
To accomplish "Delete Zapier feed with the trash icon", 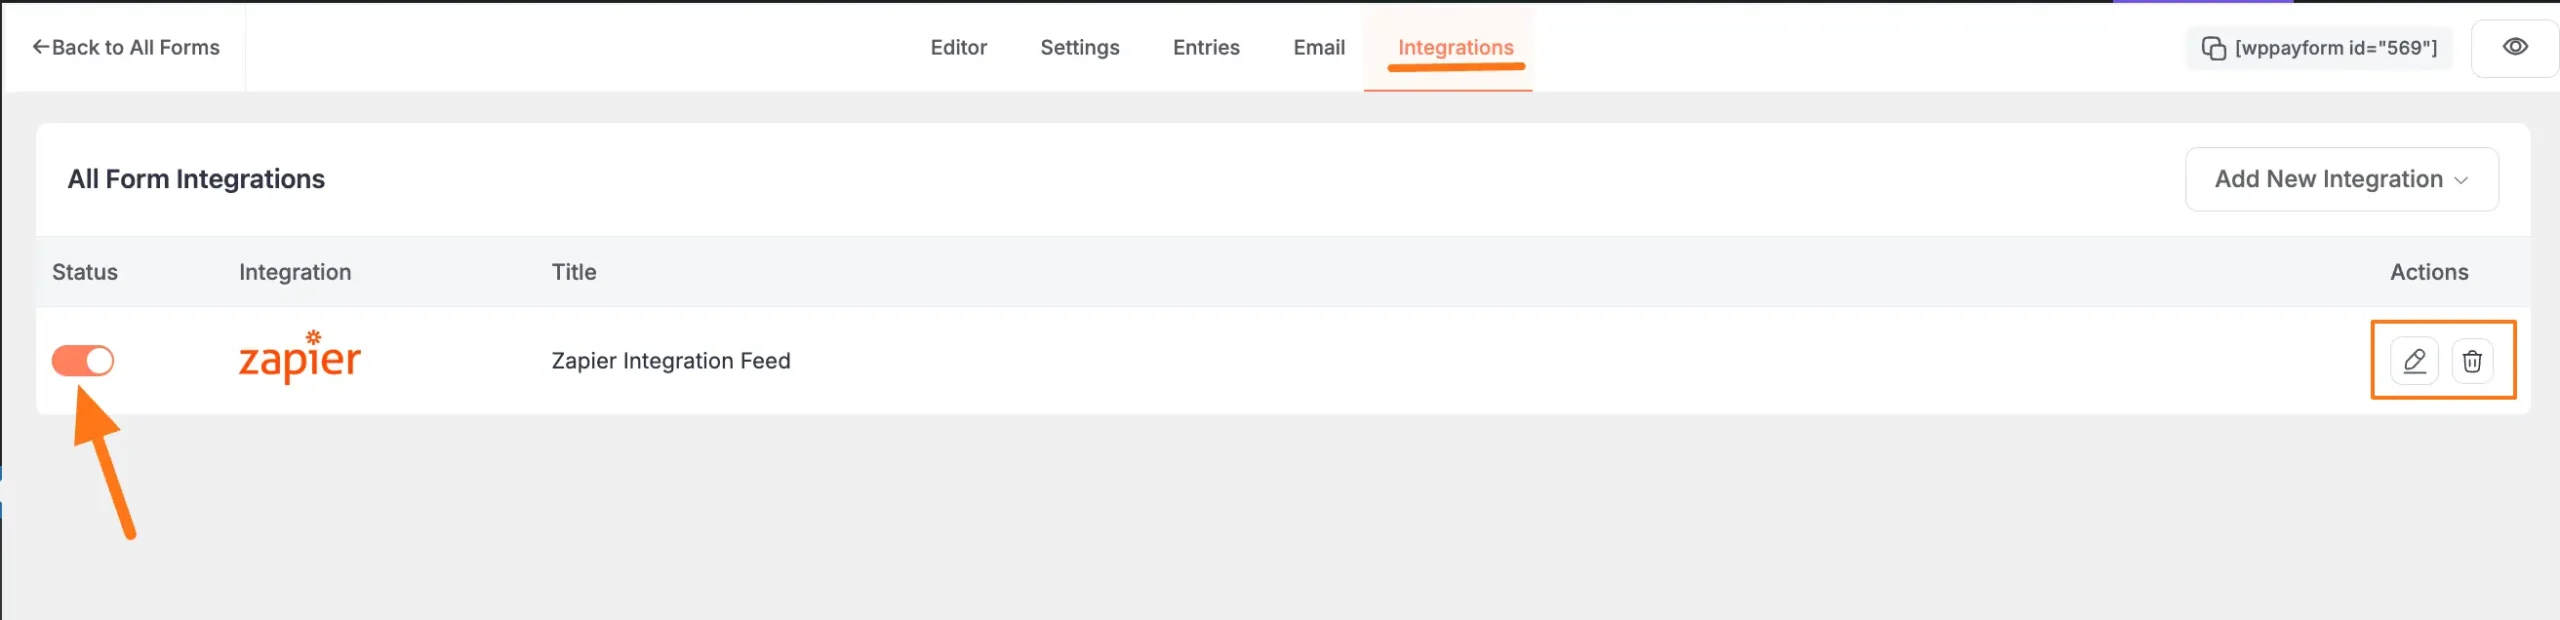I will point(2472,361).
